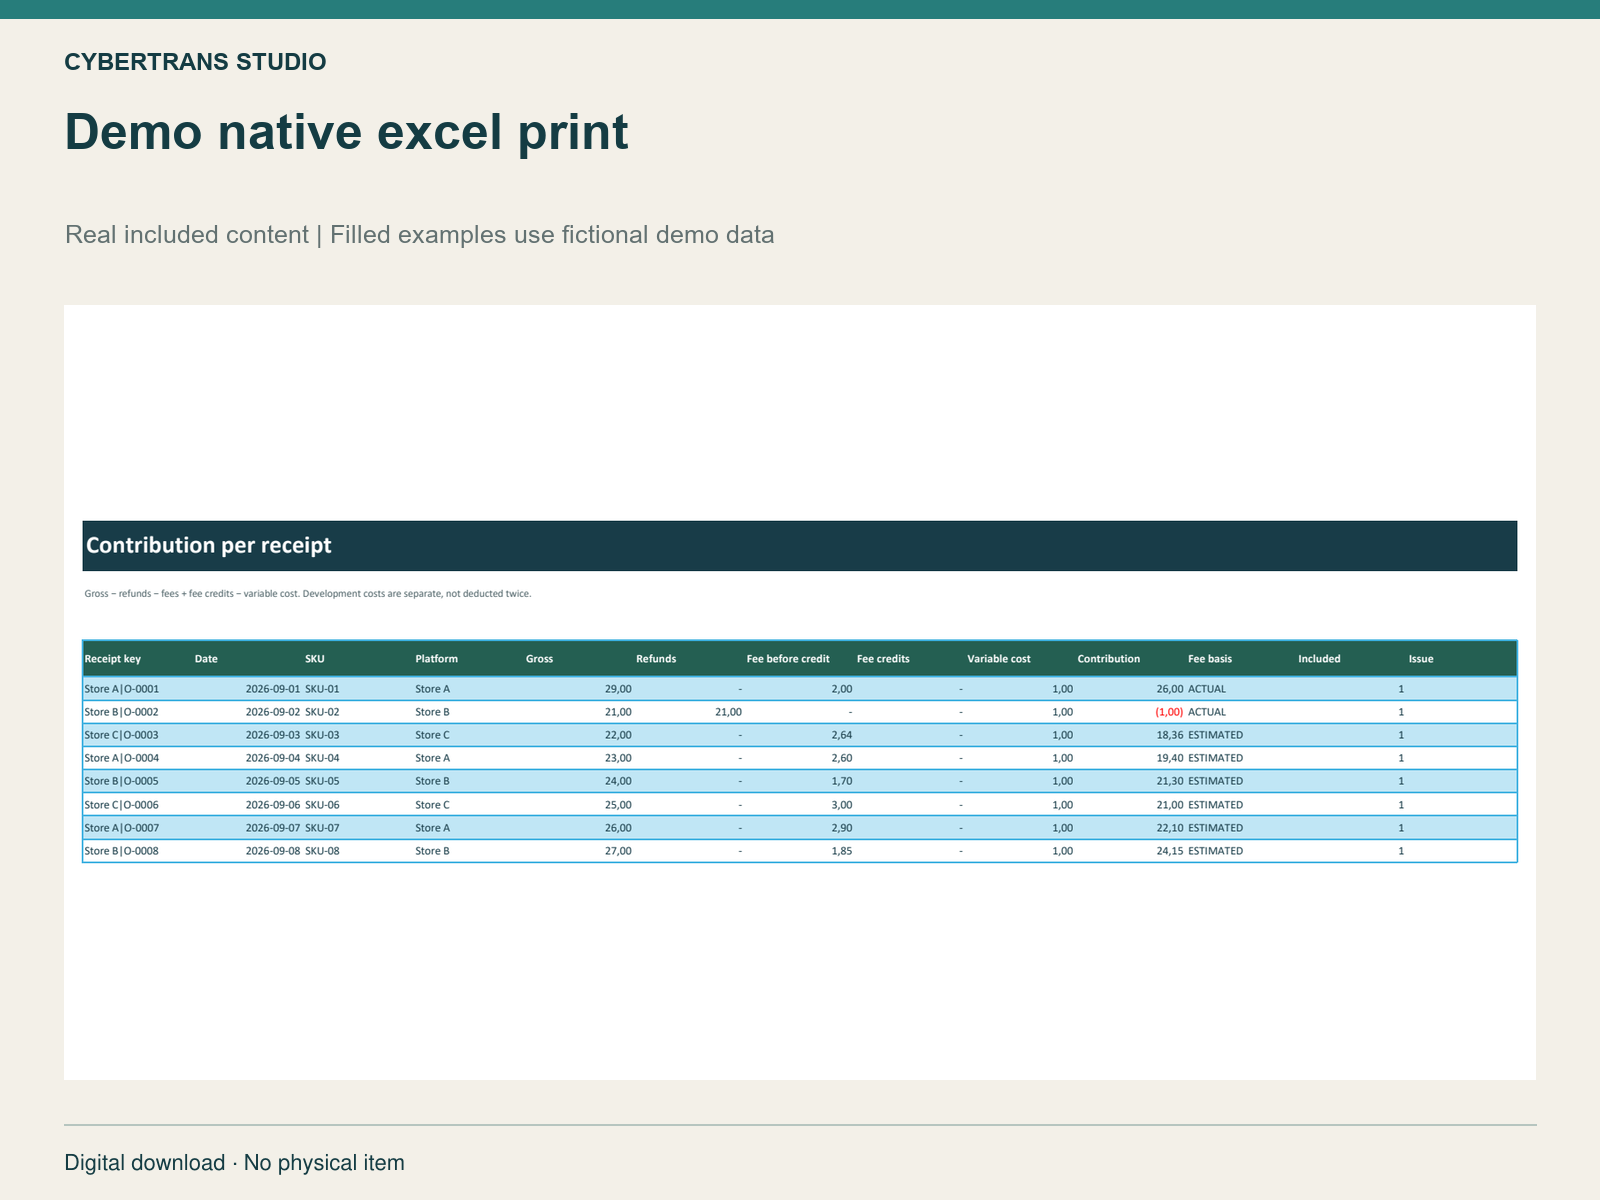
Task: Select the SKU-03 cell
Action: coord(322,735)
